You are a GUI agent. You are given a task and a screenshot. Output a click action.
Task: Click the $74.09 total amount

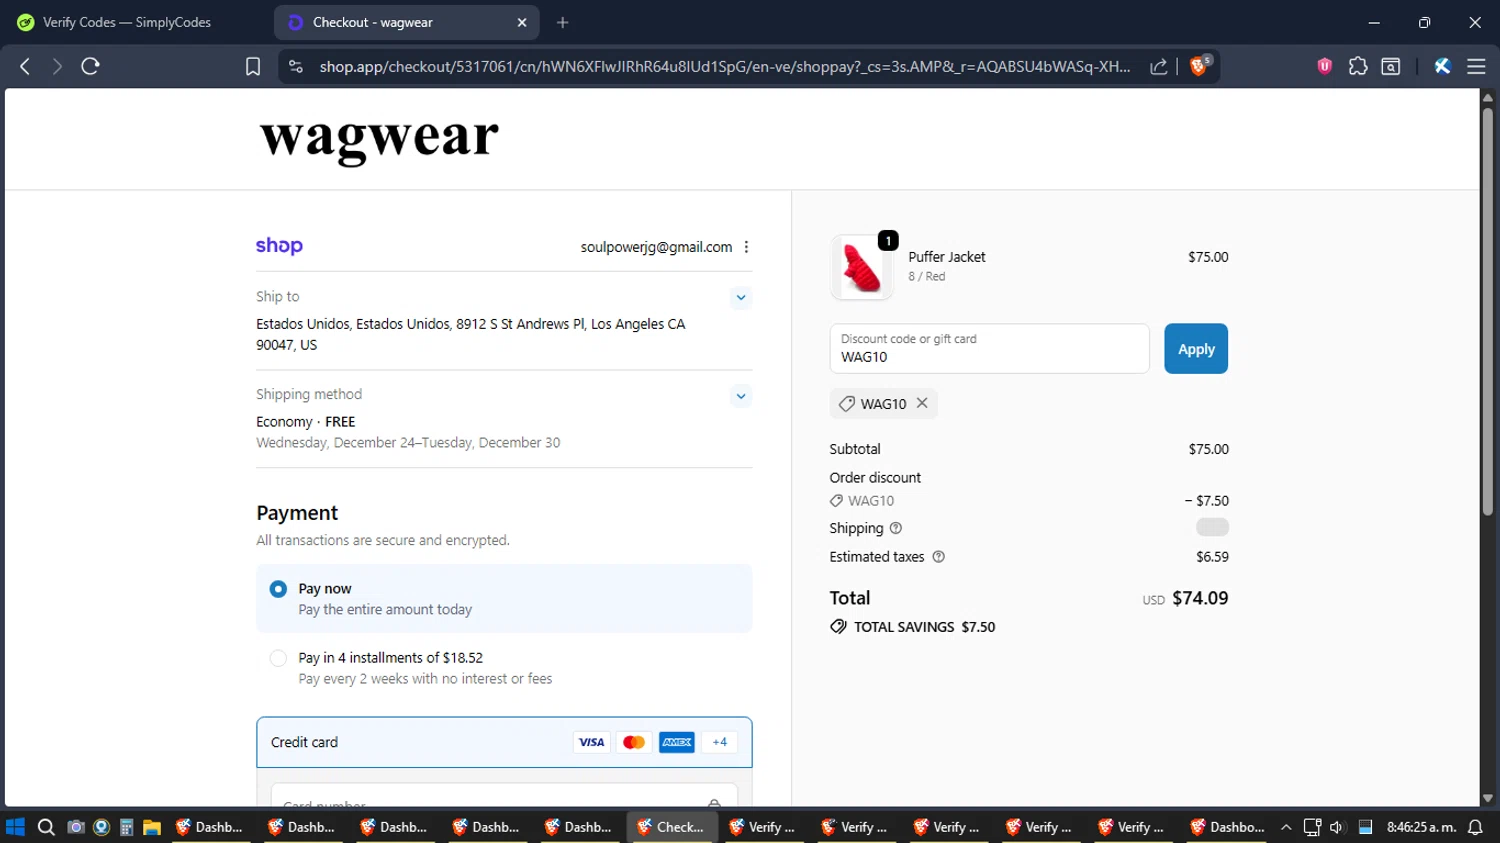pyautogui.click(x=1200, y=598)
